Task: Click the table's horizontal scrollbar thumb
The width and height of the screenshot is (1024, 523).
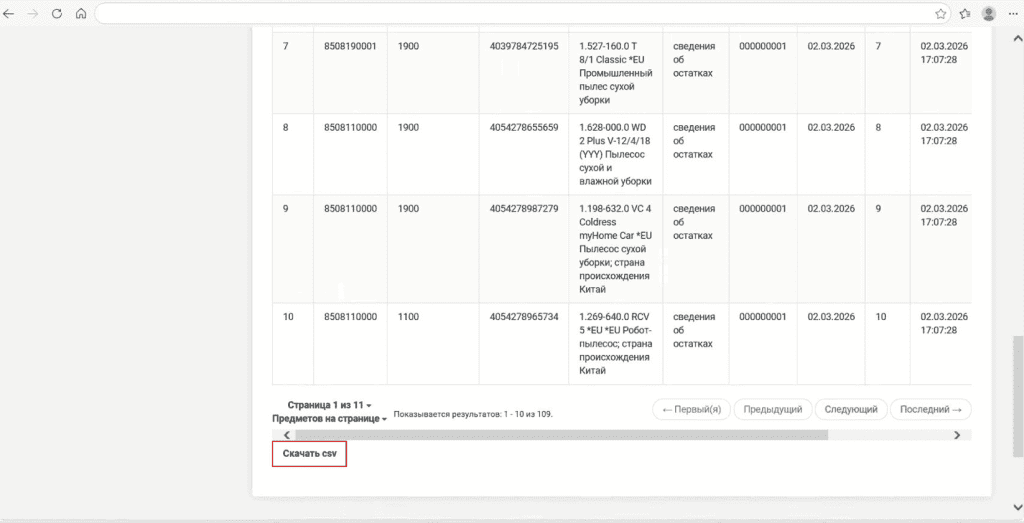Action: click(x=560, y=435)
